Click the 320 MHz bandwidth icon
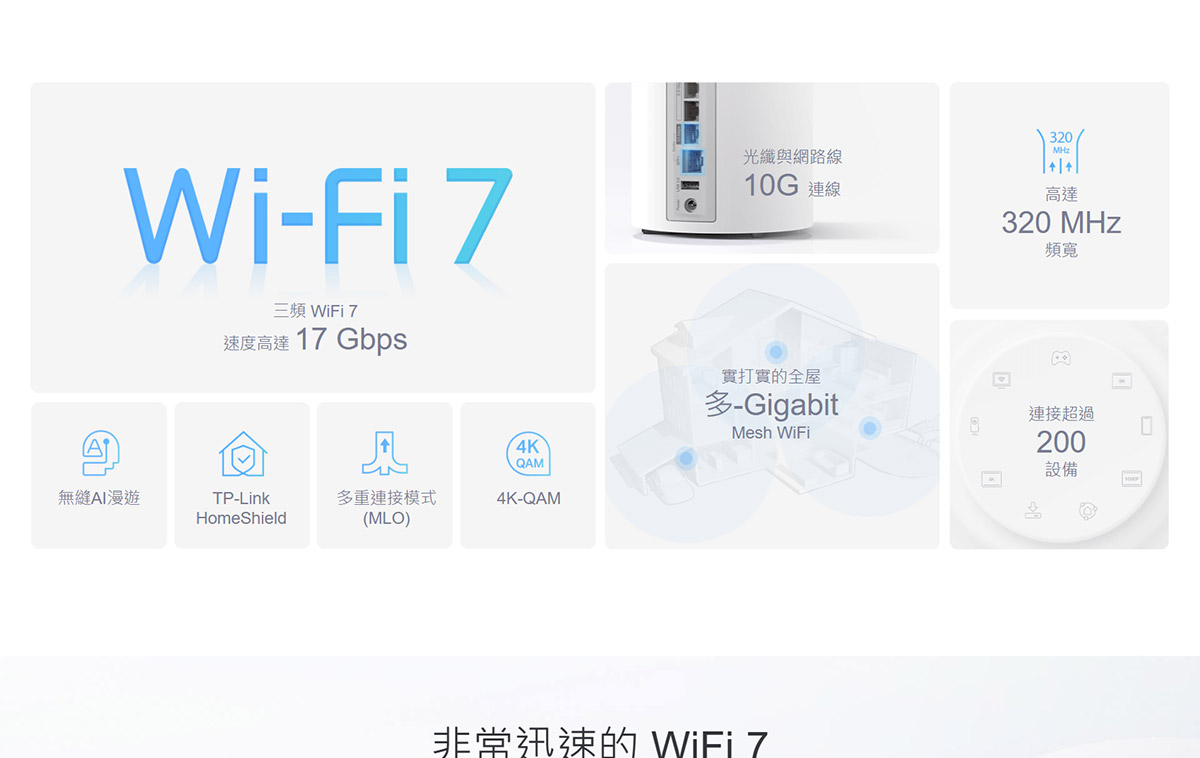Screen dimensions: 1200x758 click(1060, 152)
